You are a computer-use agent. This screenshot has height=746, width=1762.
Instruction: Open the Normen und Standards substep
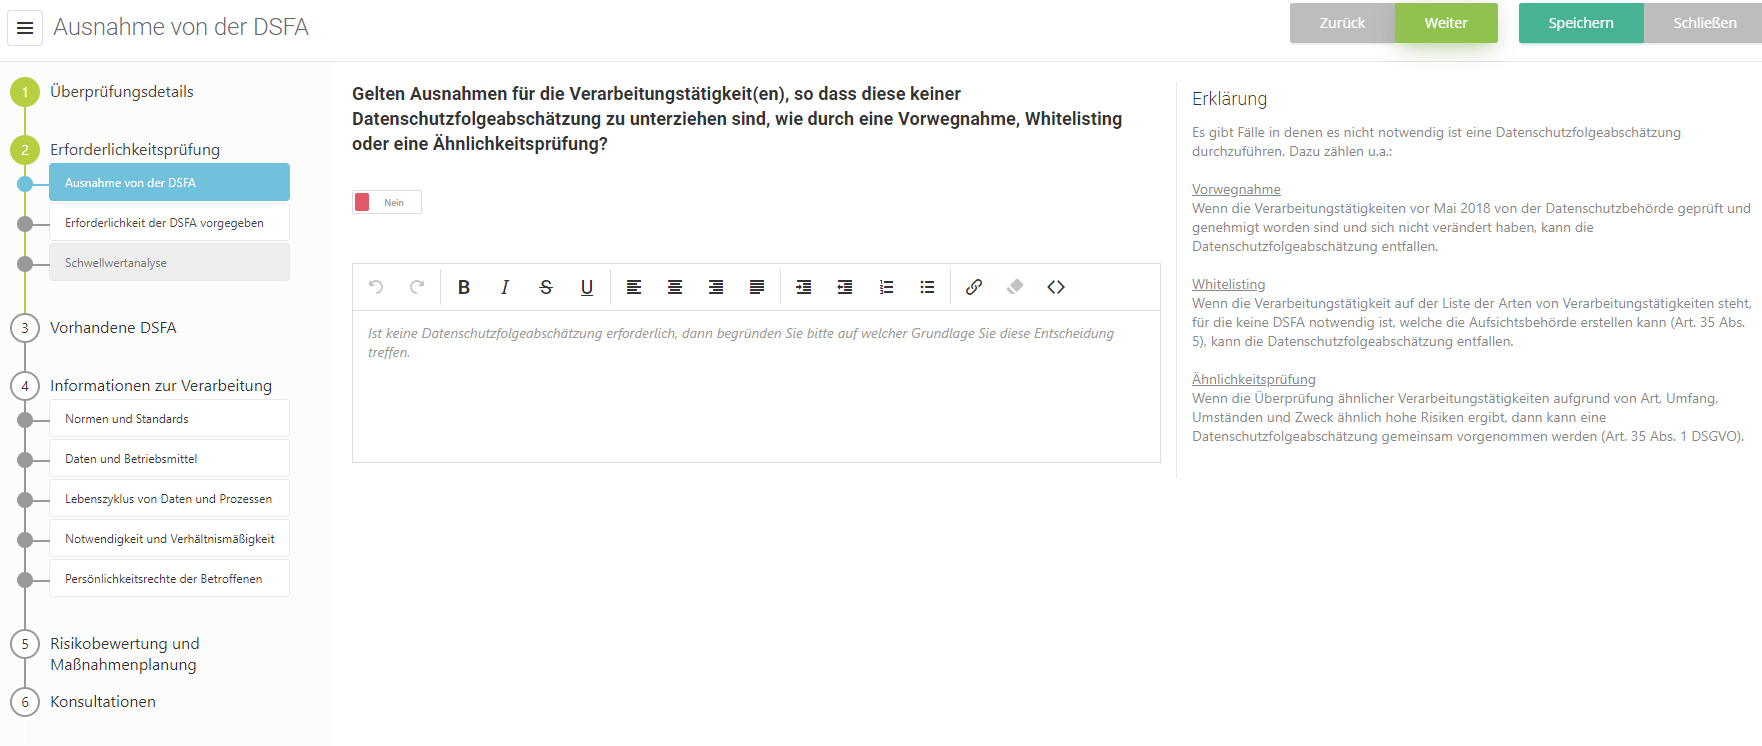click(x=169, y=419)
